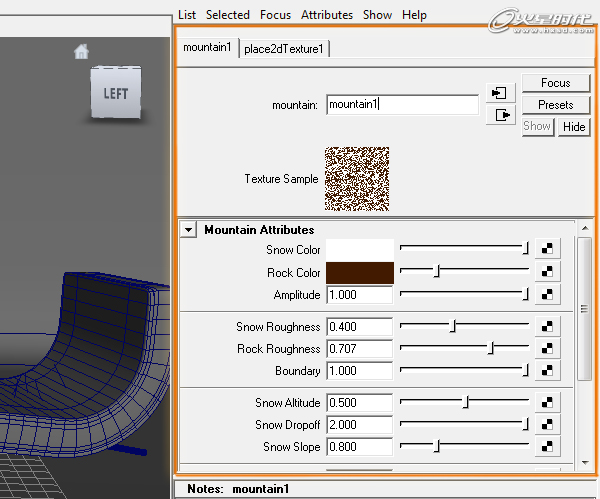Click the Snow Roughness slider handle
This screenshot has width=600, height=499.
click(453, 326)
